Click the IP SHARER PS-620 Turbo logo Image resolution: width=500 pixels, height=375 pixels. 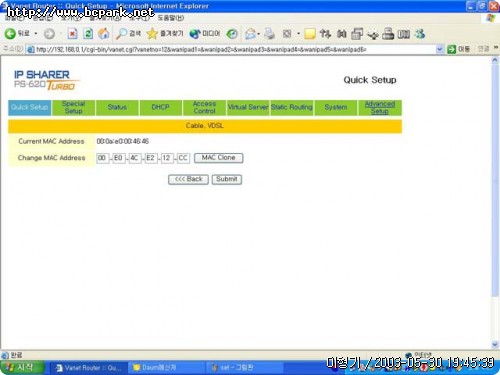[x=46, y=80]
